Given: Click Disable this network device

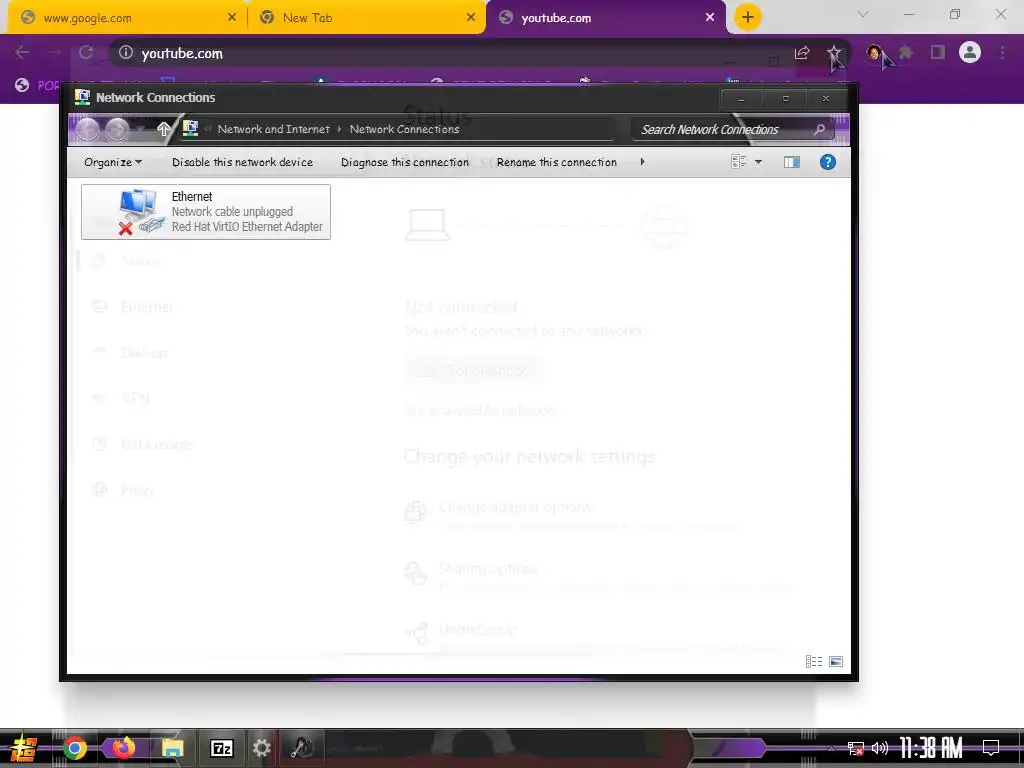Looking at the screenshot, I should 242,162.
